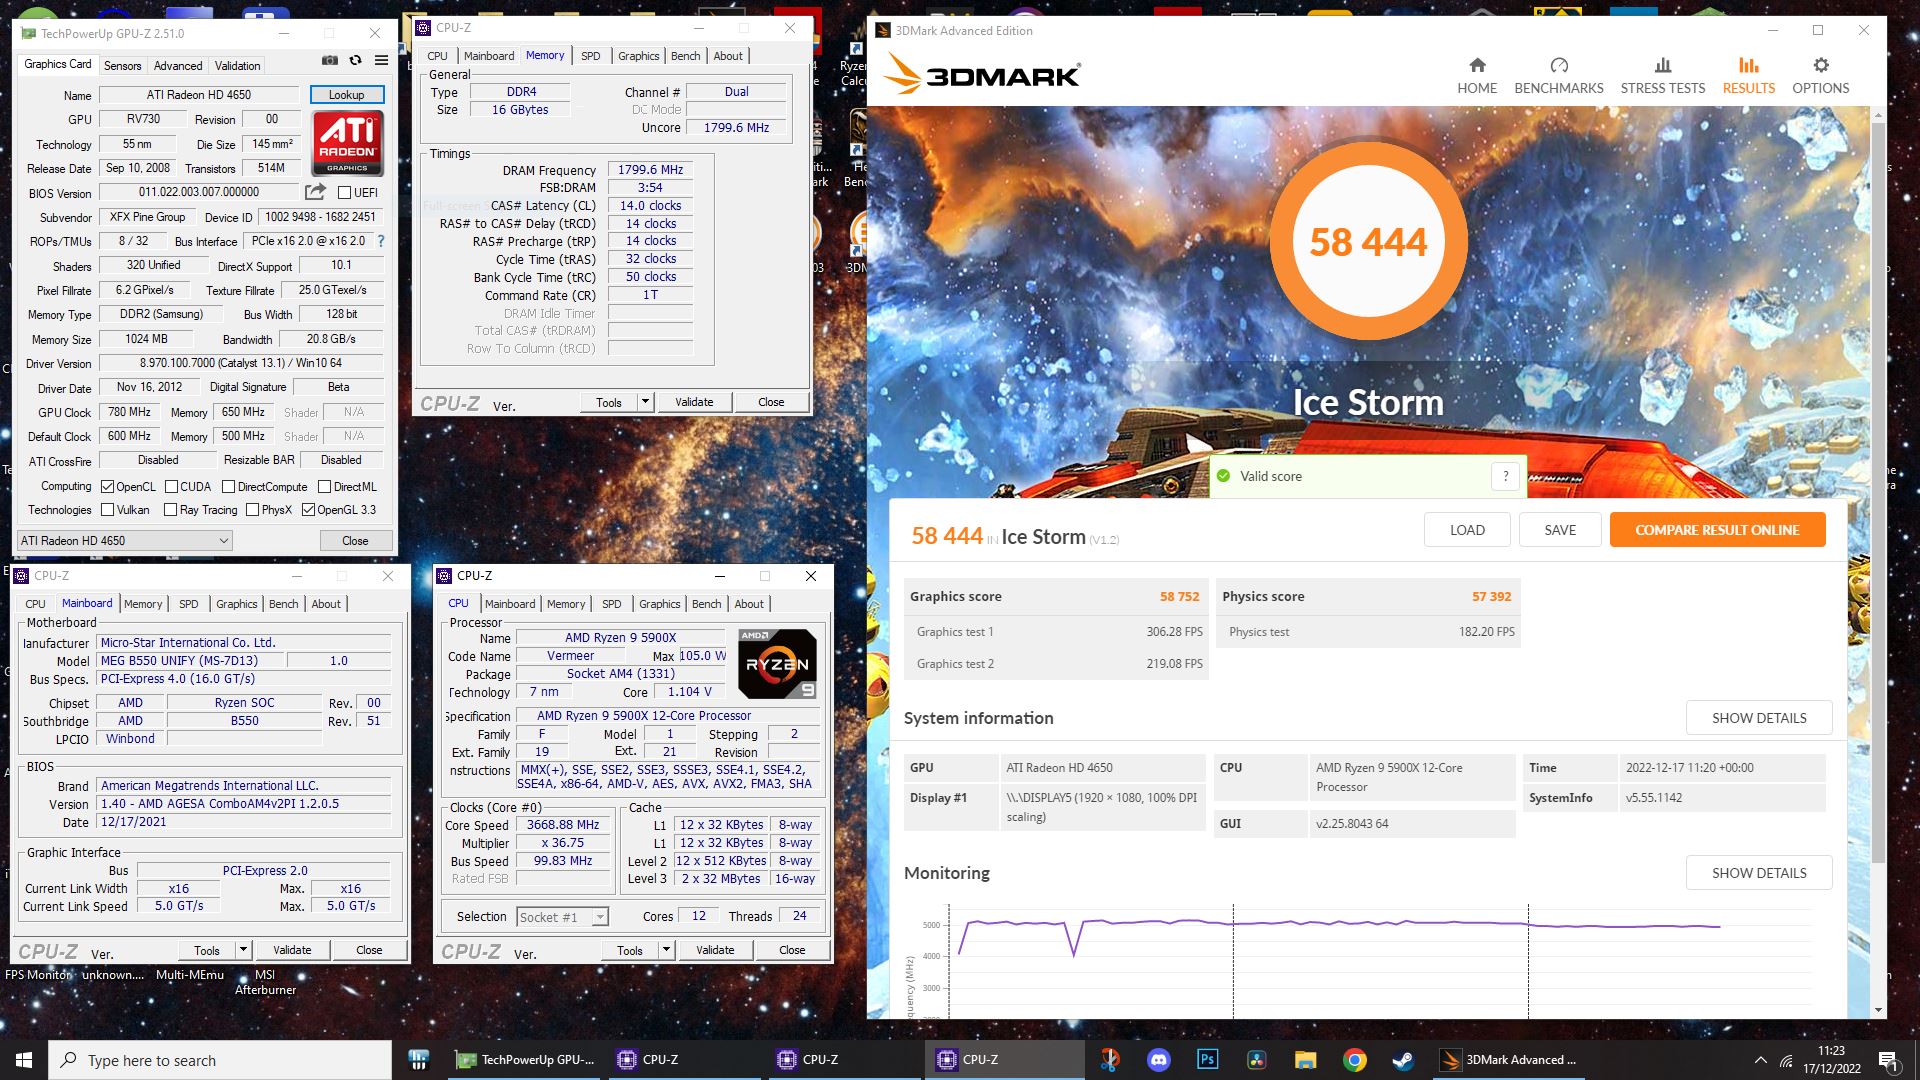This screenshot has height=1080, width=1920.
Task: Open GPU-Z hamburger menu icon
Action: [381, 61]
